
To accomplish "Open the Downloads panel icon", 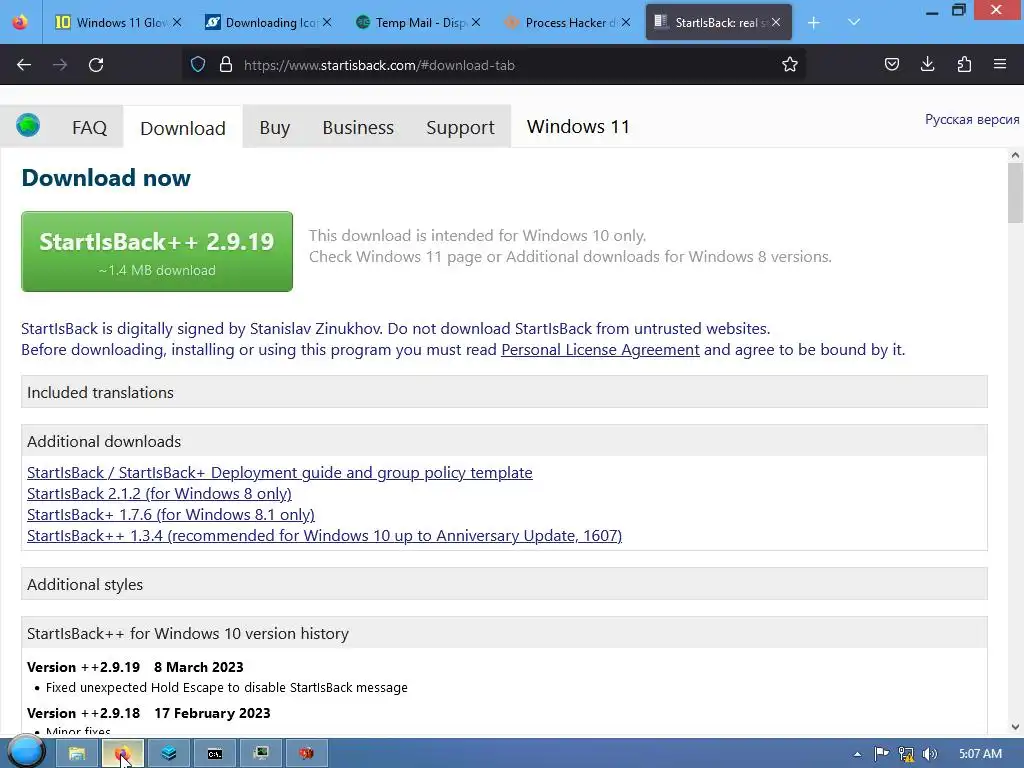I will tap(927, 65).
